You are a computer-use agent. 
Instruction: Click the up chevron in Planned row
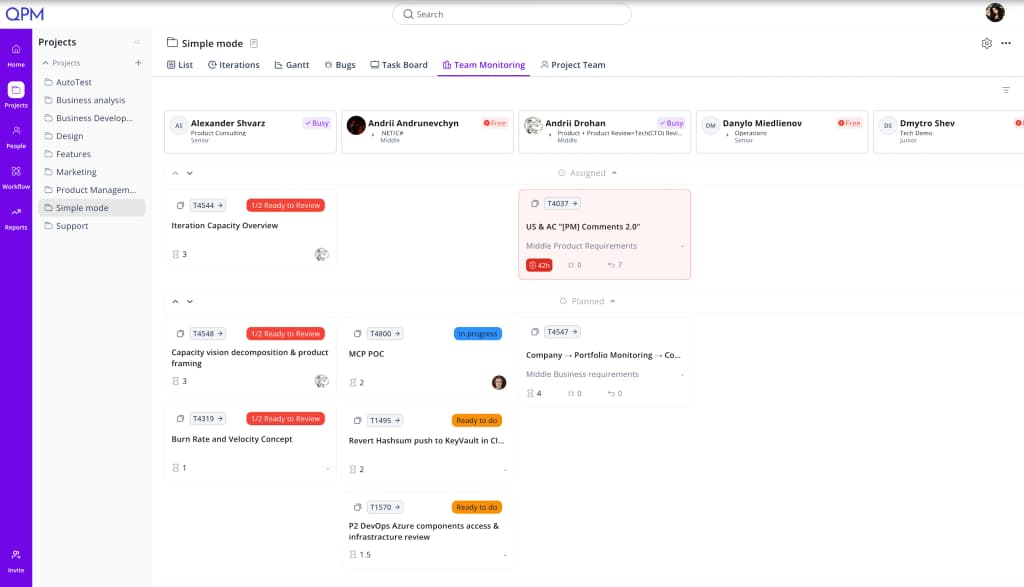(x=175, y=302)
